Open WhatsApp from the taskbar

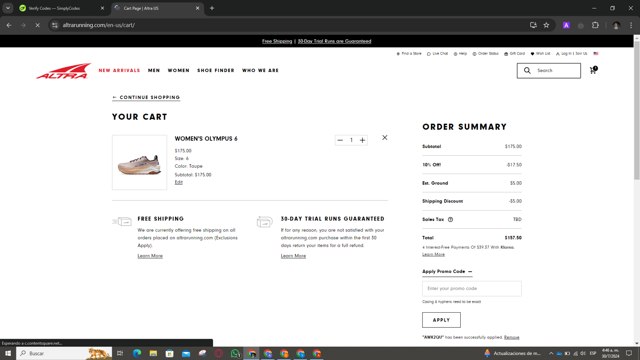coord(235,353)
